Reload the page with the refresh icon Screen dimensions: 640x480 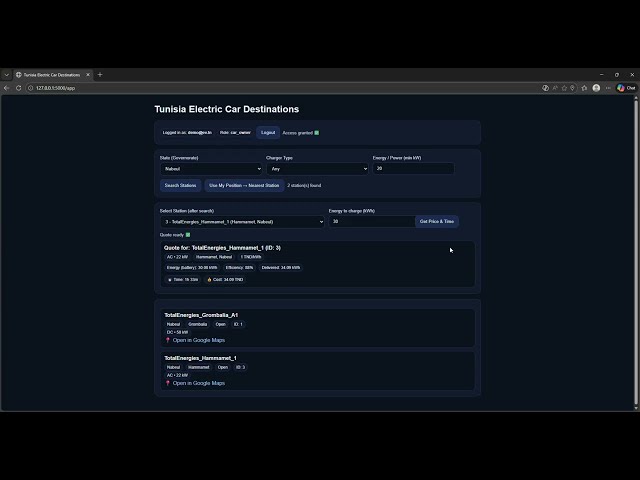coord(18,88)
